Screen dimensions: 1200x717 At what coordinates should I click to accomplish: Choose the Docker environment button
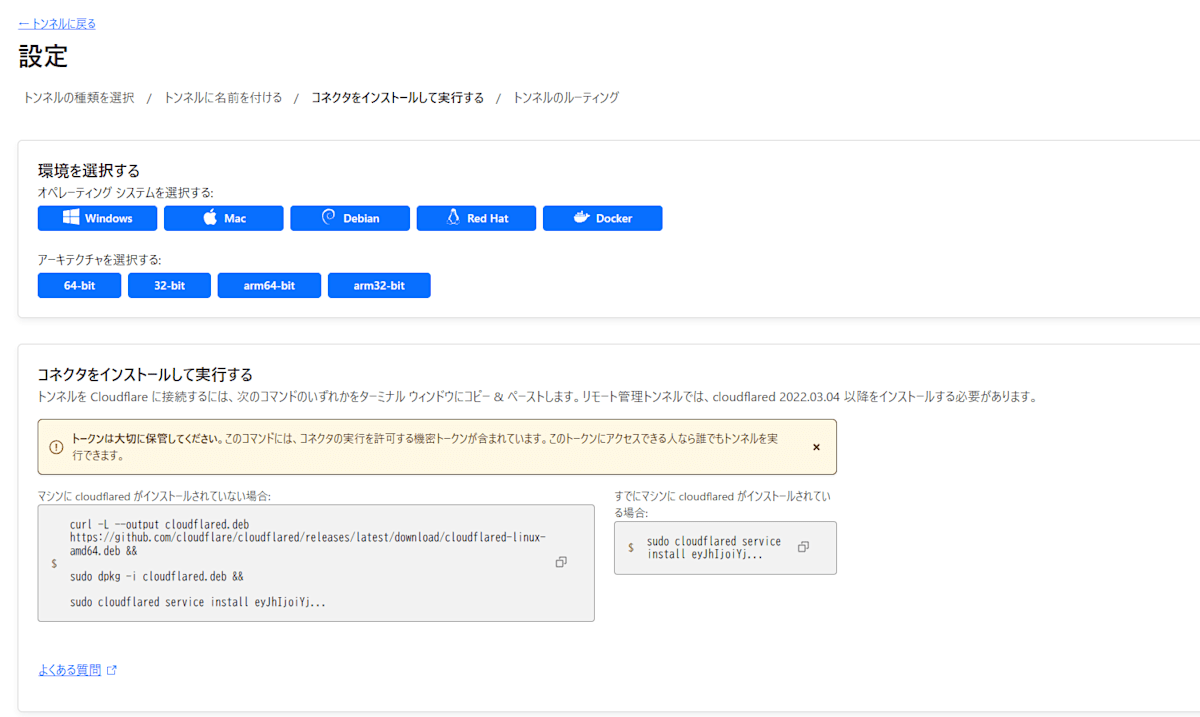602,218
